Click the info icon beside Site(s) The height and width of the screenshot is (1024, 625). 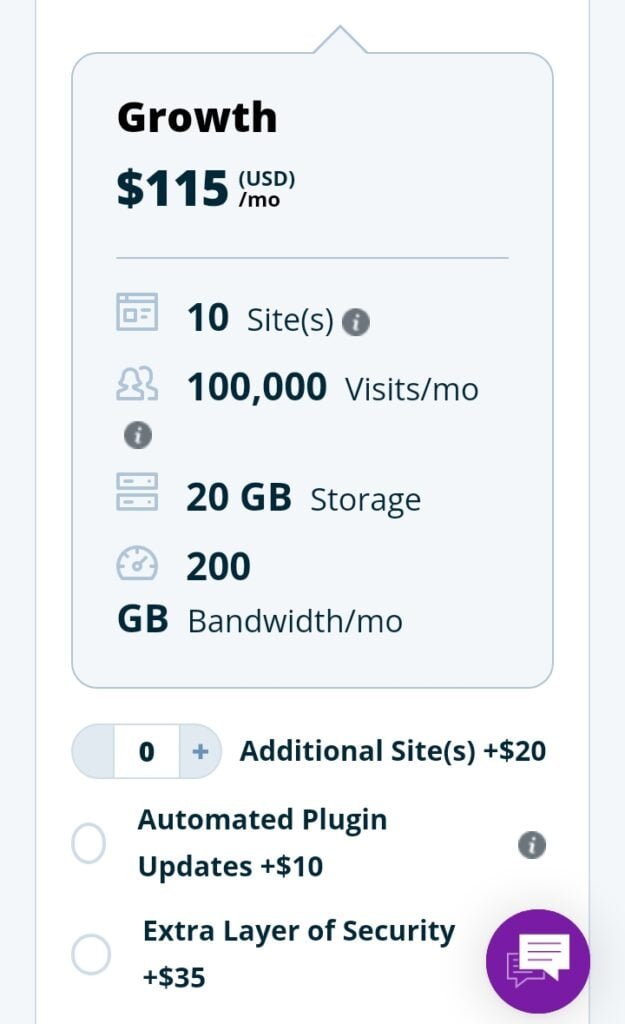[x=356, y=322]
